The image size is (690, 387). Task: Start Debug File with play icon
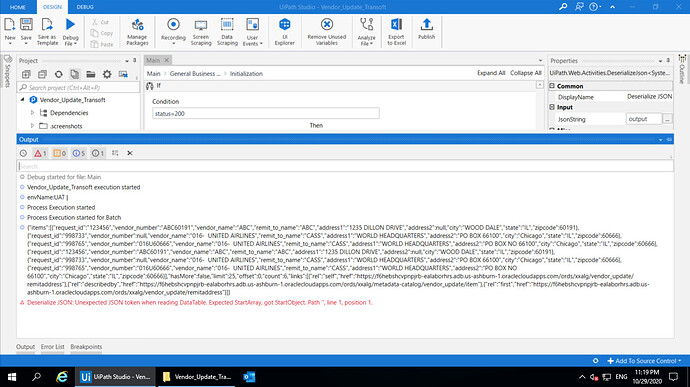70,31
